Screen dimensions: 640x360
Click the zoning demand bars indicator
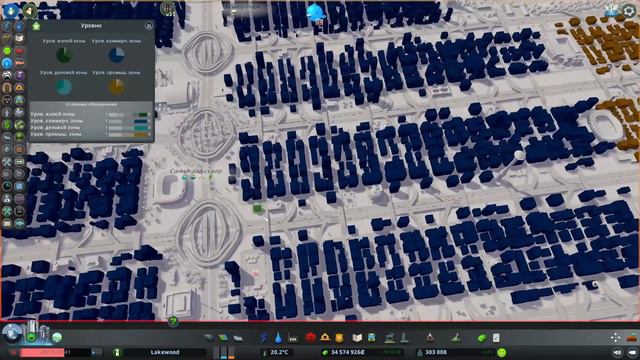pos(224,352)
